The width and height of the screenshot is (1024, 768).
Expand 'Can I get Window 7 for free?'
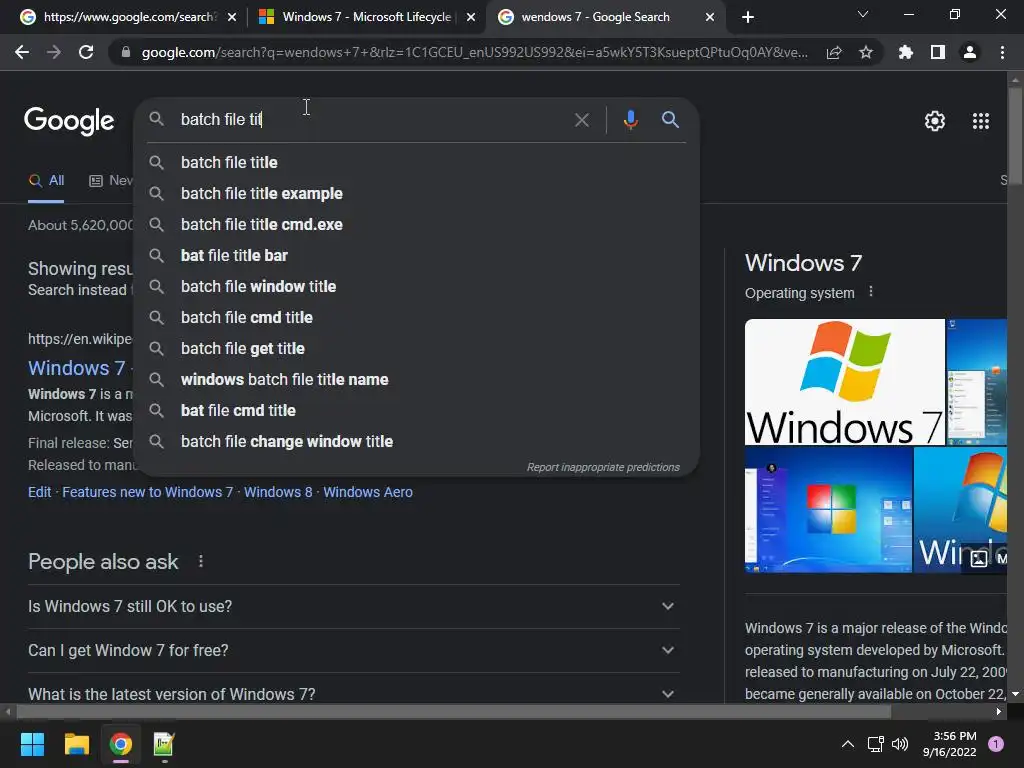[x=353, y=650]
